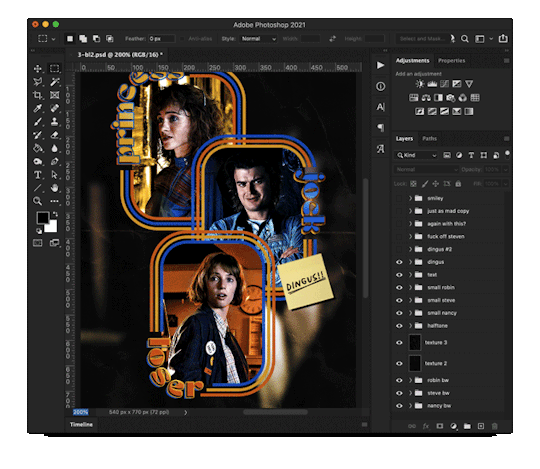Select the Healing Brush tool
This screenshot has height=469, width=540.
[54, 108]
